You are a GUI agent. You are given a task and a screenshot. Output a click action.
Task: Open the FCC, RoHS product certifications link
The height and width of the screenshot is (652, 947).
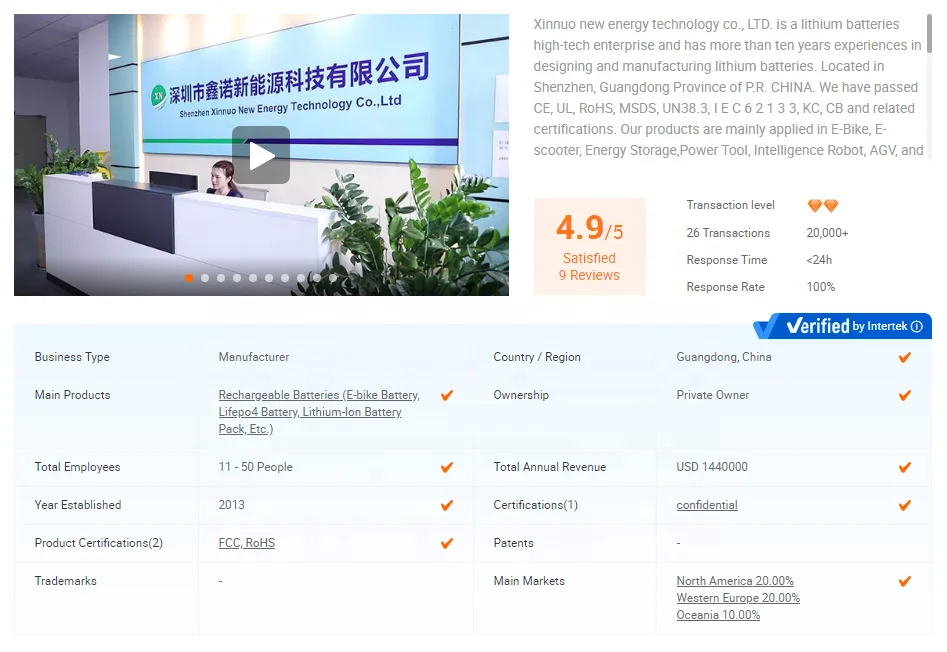[x=246, y=543]
